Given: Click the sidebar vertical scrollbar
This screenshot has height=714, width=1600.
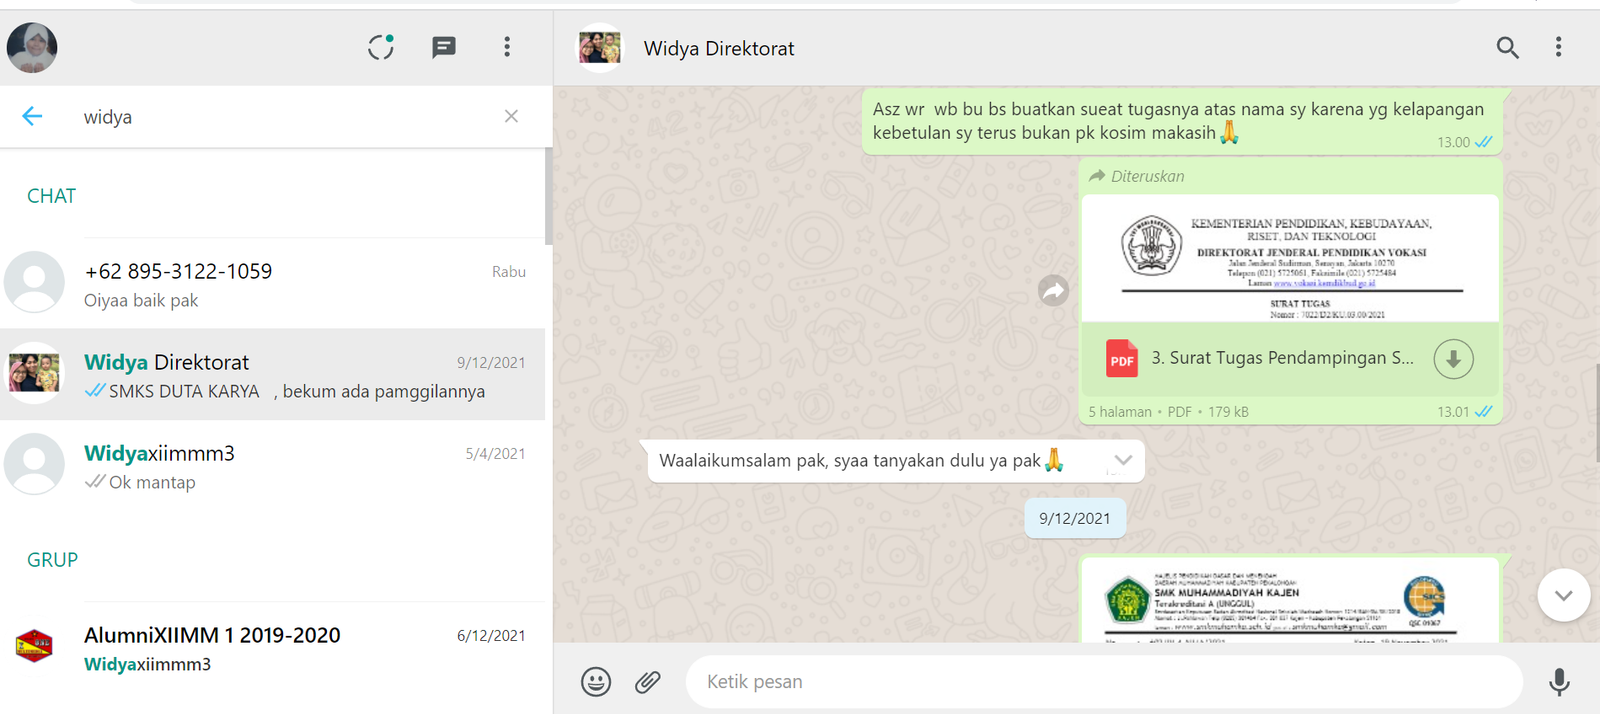Looking at the screenshot, I should [549, 196].
